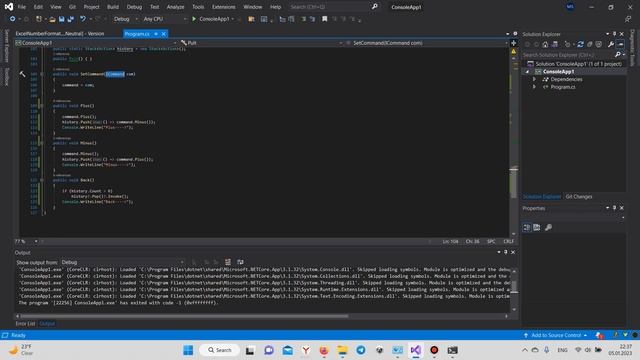The width and height of the screenshot is (640, 360).
Task: Click Clear All icon in Output toolbar
Action: pos(228,262)
